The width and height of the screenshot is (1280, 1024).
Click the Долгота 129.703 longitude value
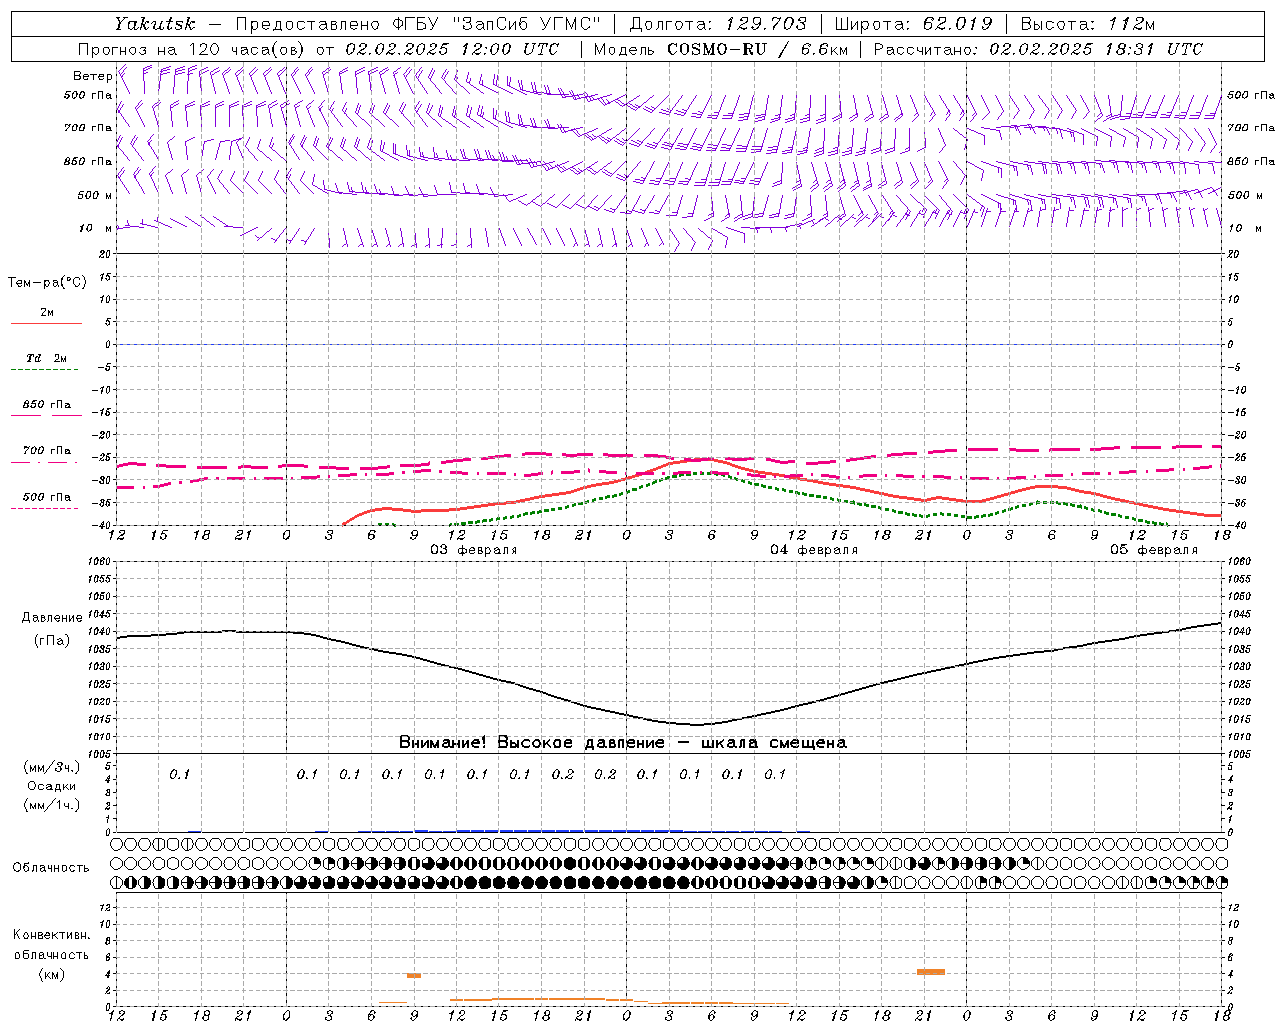point(719,24)
